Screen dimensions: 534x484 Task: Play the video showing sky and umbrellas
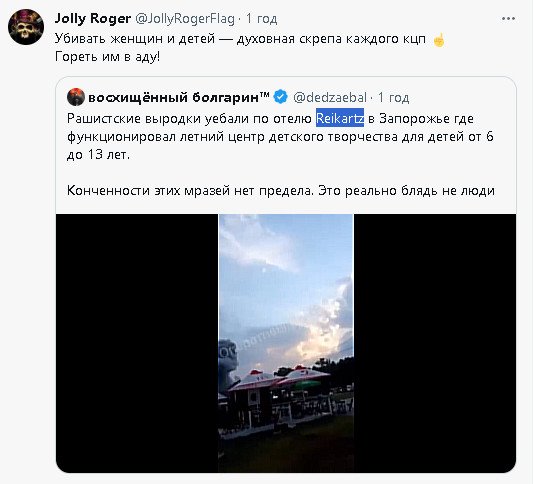tap(286, 343)
